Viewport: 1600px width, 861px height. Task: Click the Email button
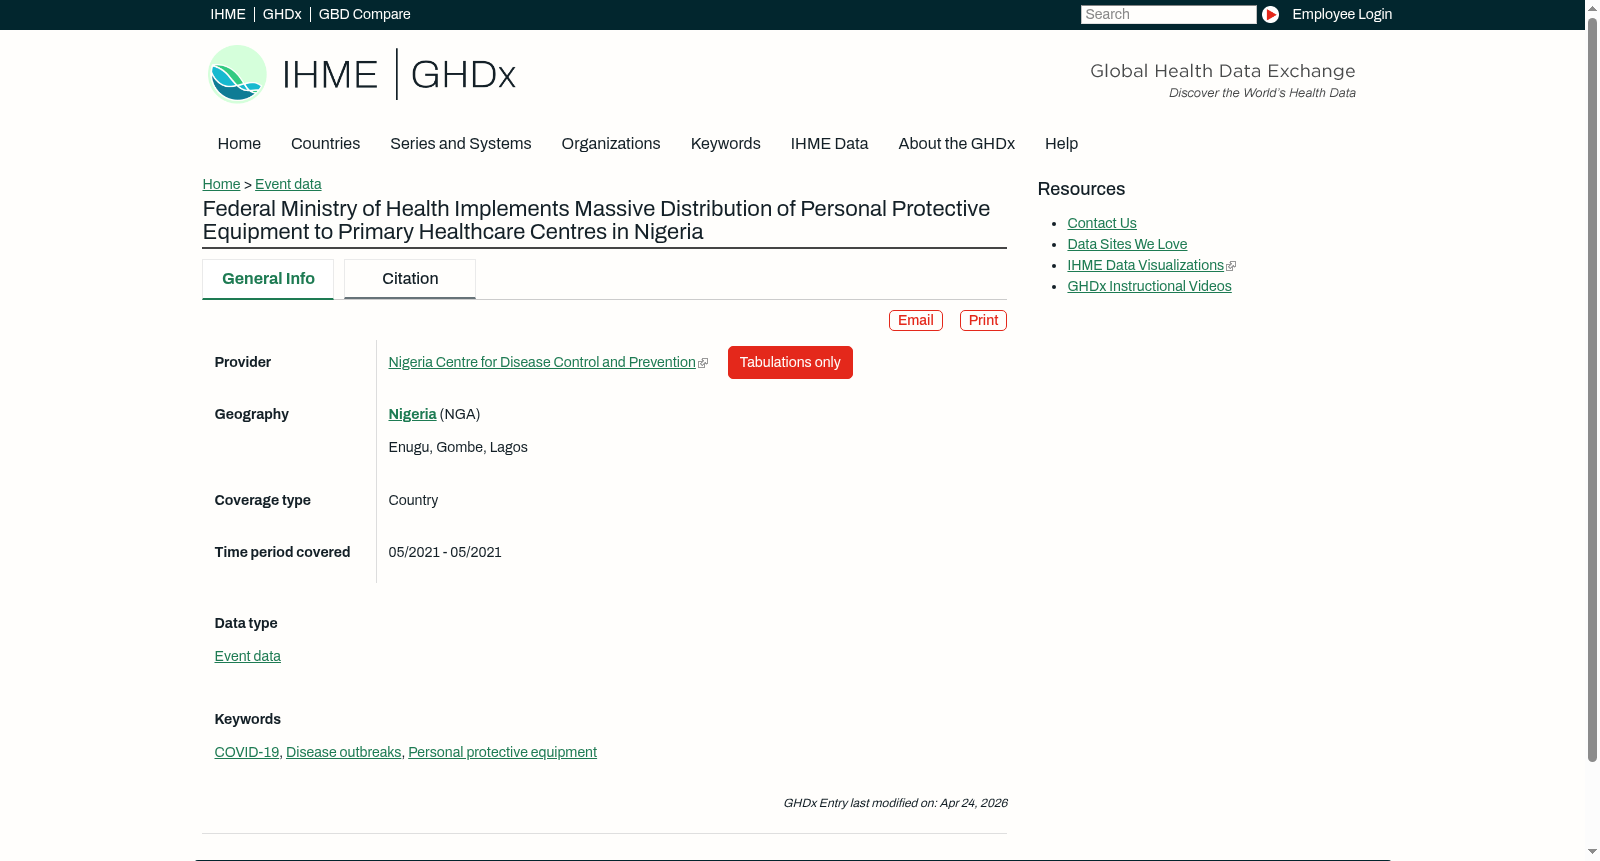[916, 320]
